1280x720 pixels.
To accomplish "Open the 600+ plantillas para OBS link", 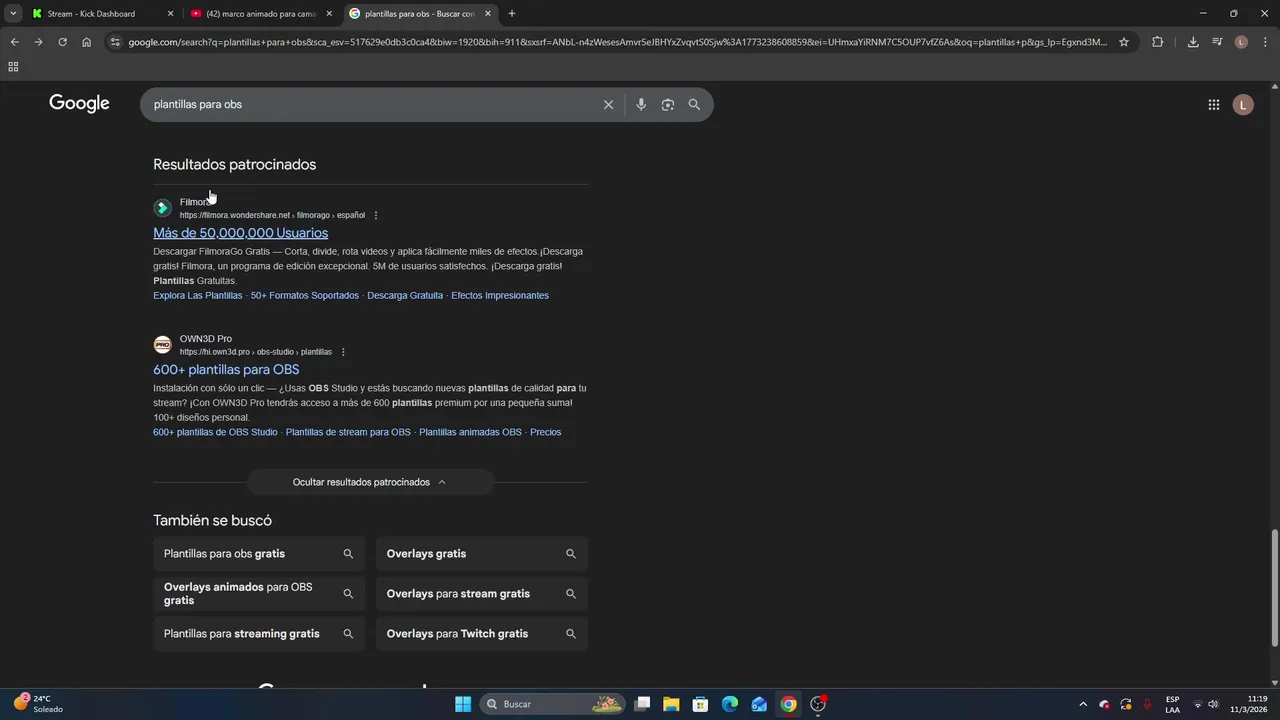I will tap(226, 370).
